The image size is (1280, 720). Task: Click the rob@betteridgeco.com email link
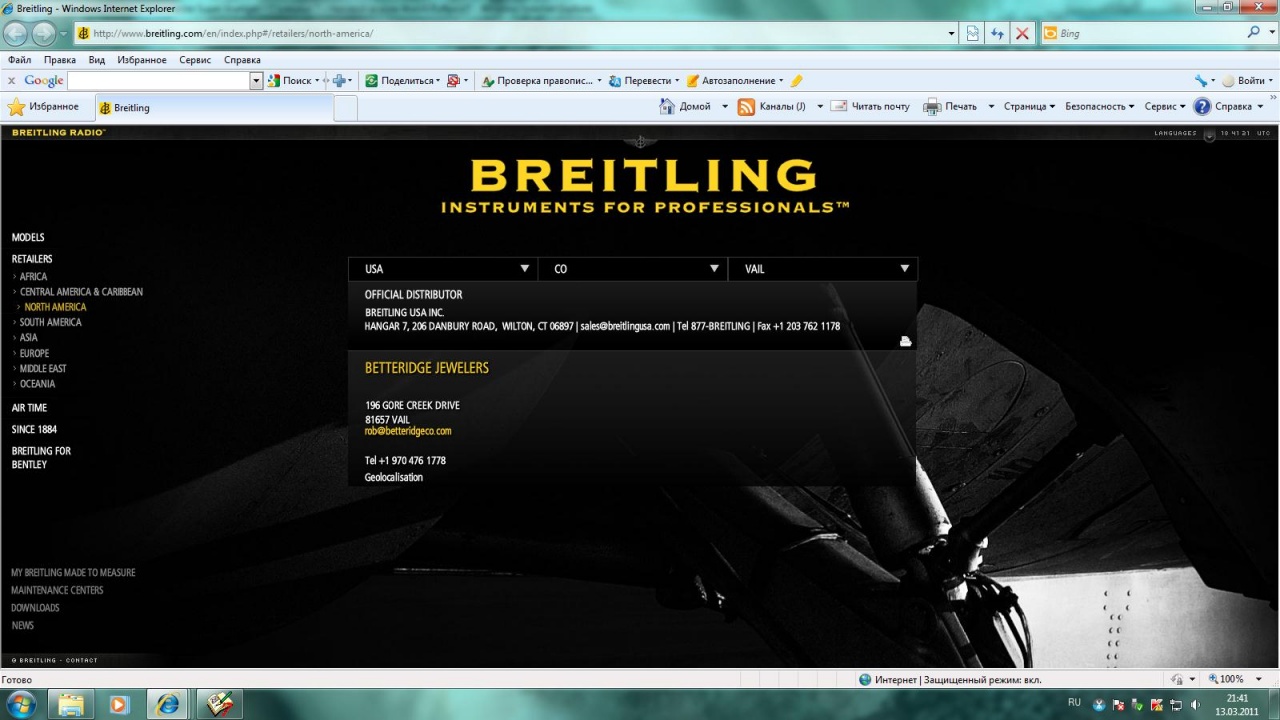point(408,431)
